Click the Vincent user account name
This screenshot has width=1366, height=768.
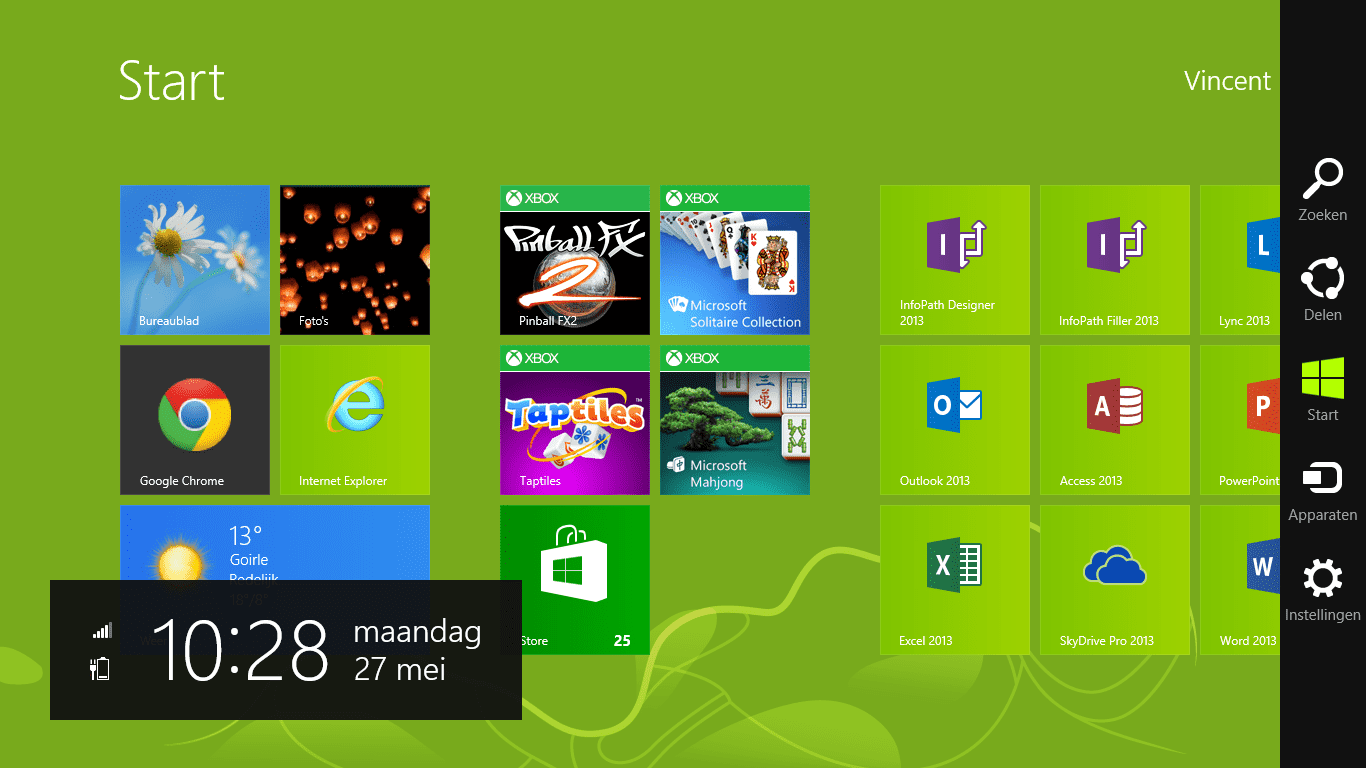[x=1227, y=81]
